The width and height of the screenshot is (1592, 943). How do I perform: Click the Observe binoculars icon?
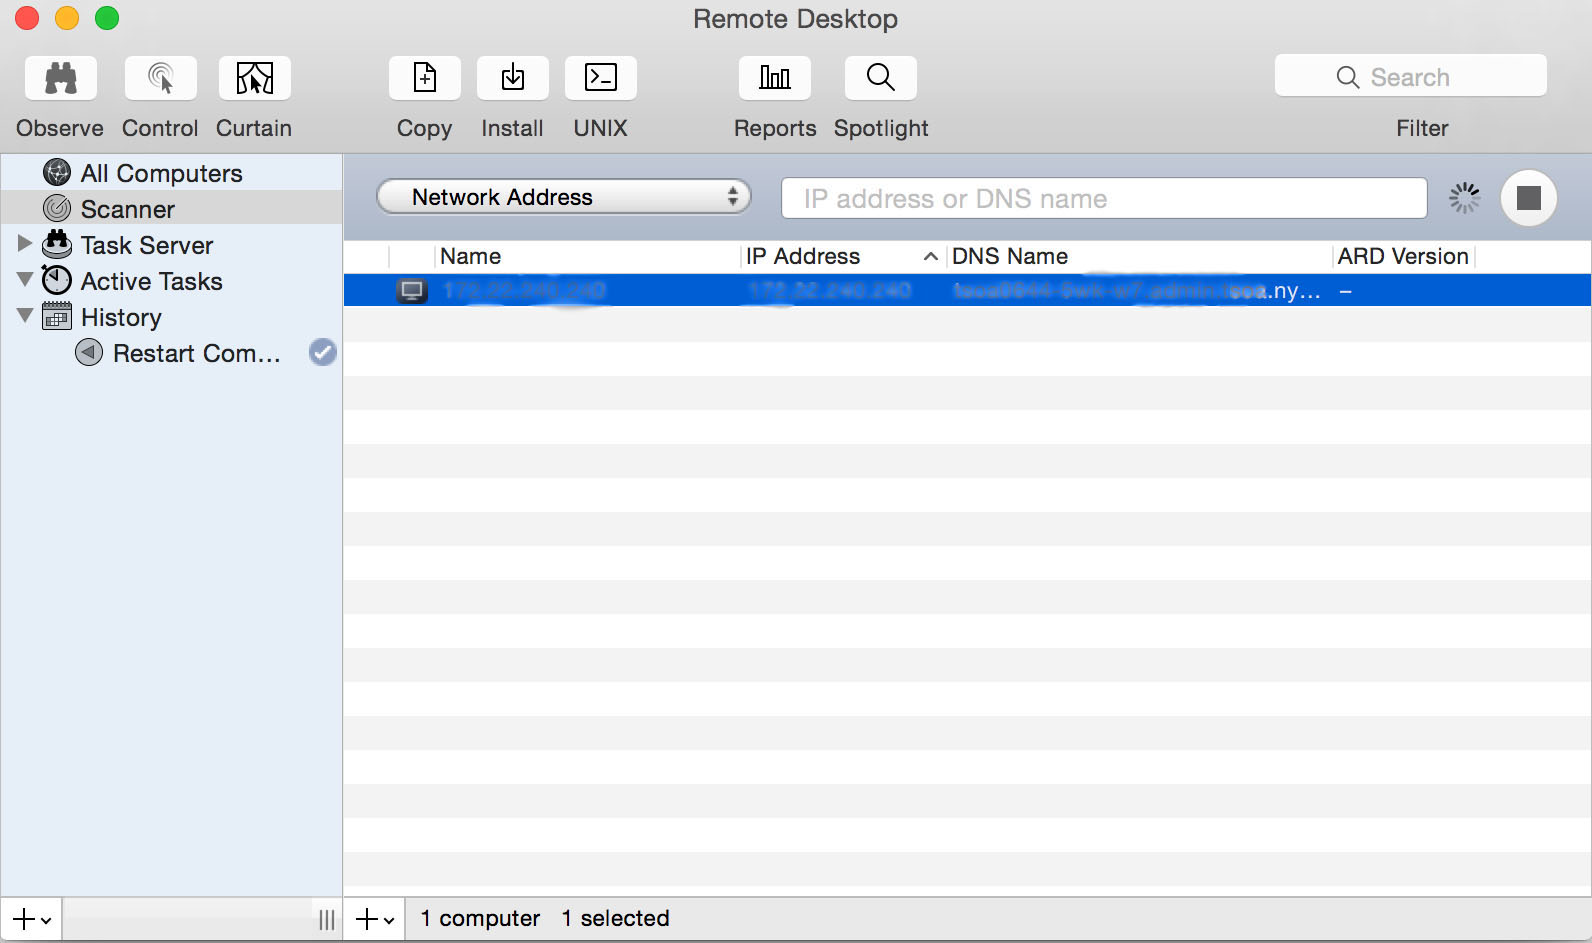60,78
